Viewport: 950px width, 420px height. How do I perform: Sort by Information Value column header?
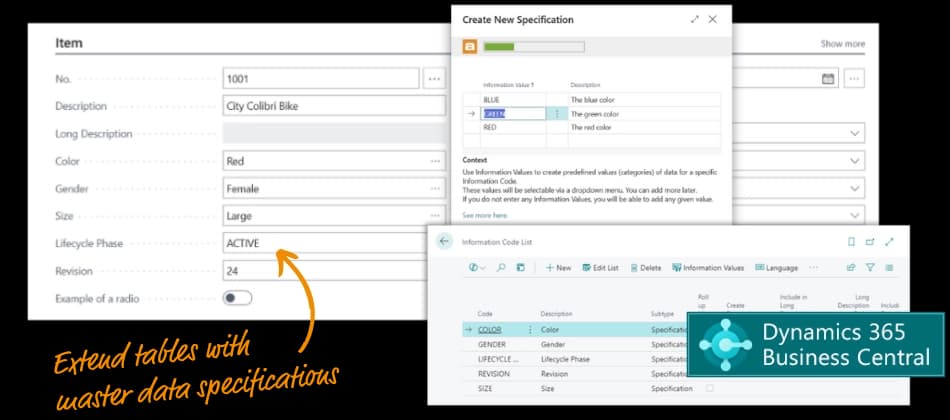(508, 85)
